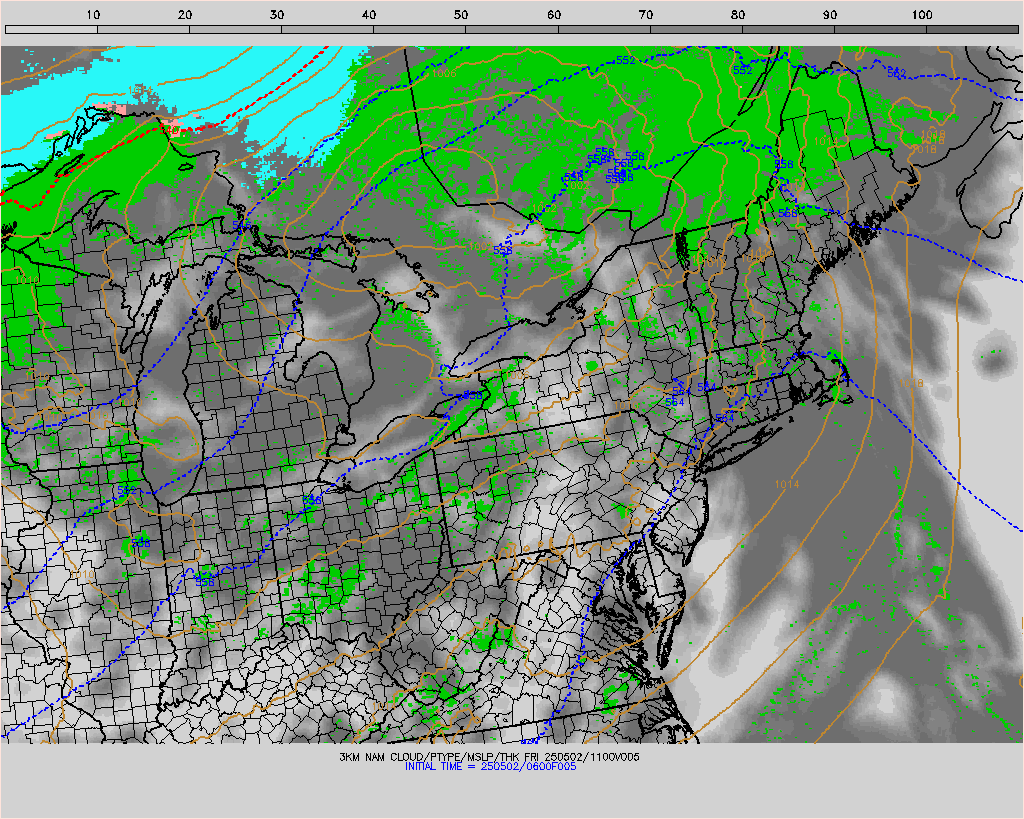This screenshot has width=1024, height=819.
Task: Click the "10" scale label
Action: pyautogui.click(x=93, y=14)
